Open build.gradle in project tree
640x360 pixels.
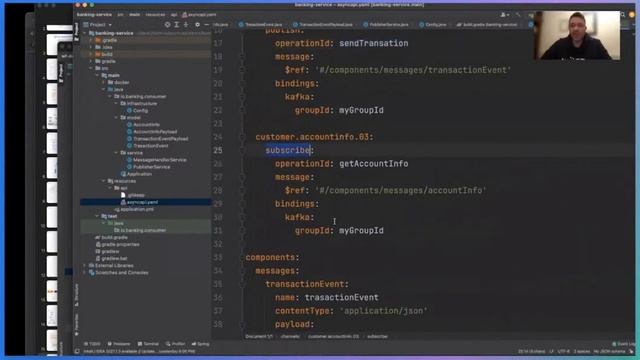coord(111,237)
